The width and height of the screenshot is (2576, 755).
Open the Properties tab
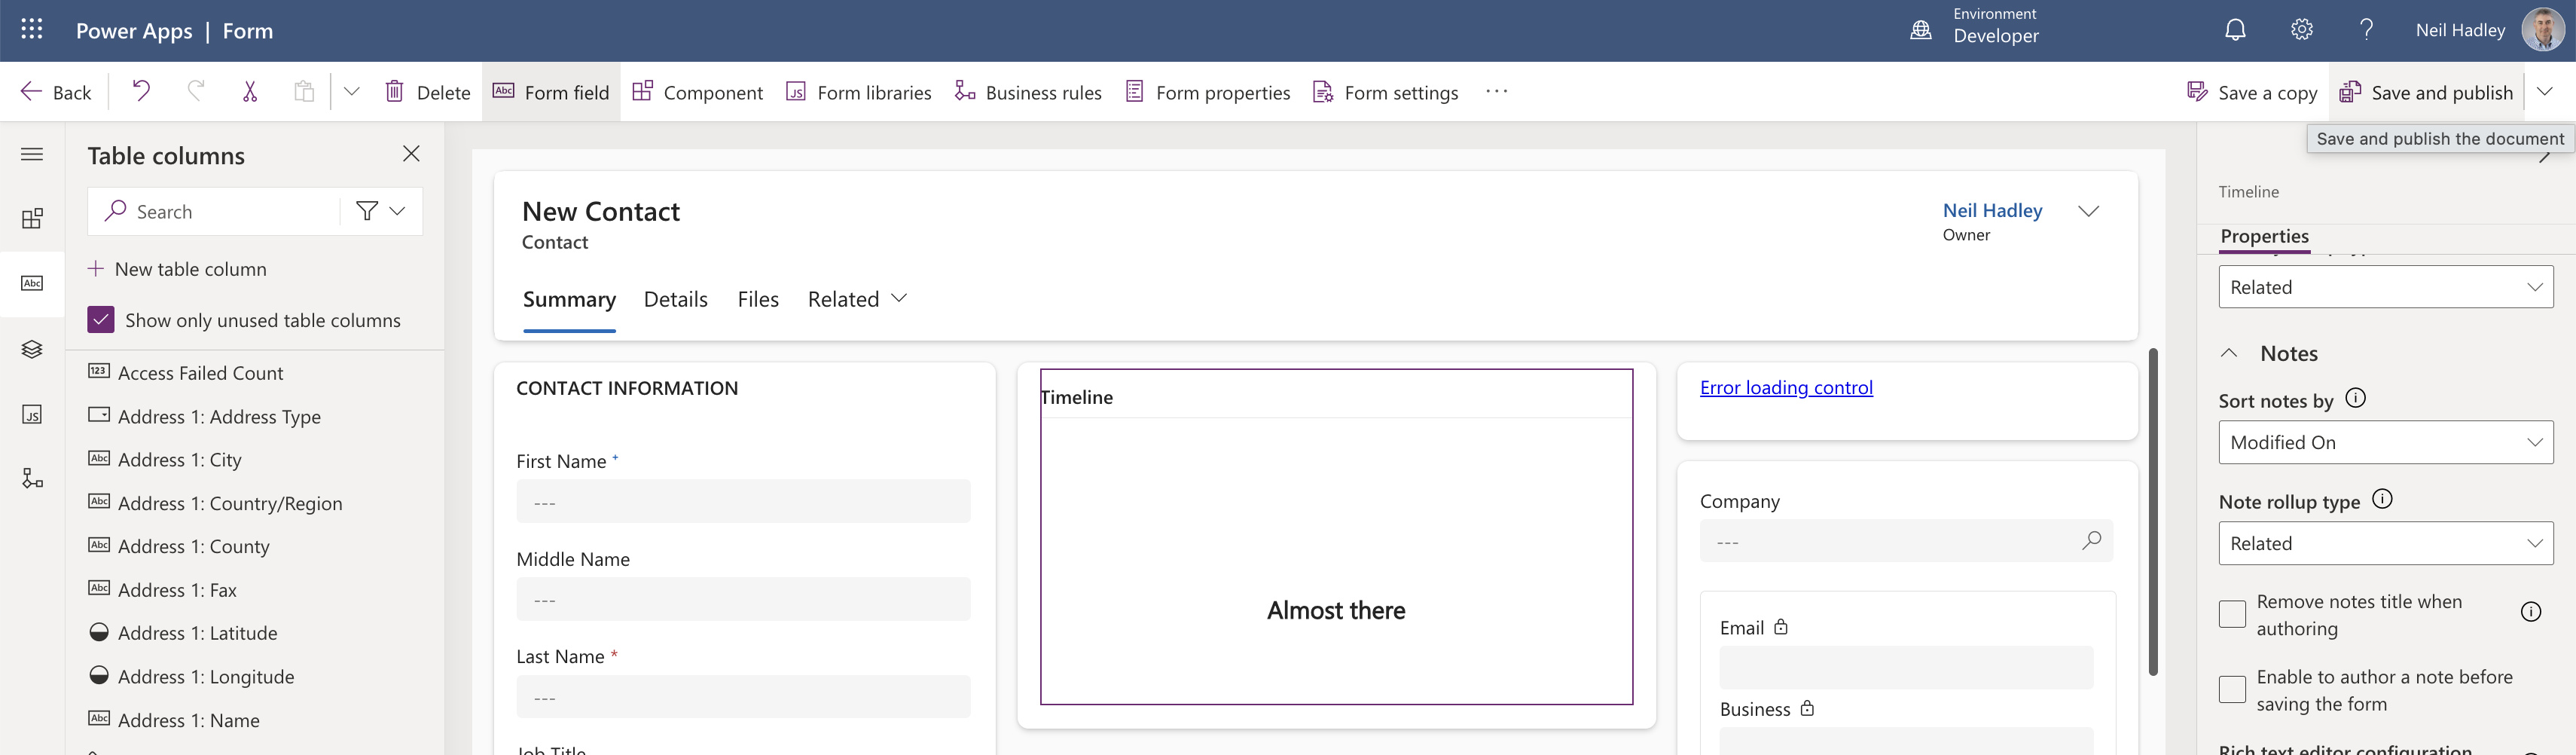click(x=2264, y=236)
